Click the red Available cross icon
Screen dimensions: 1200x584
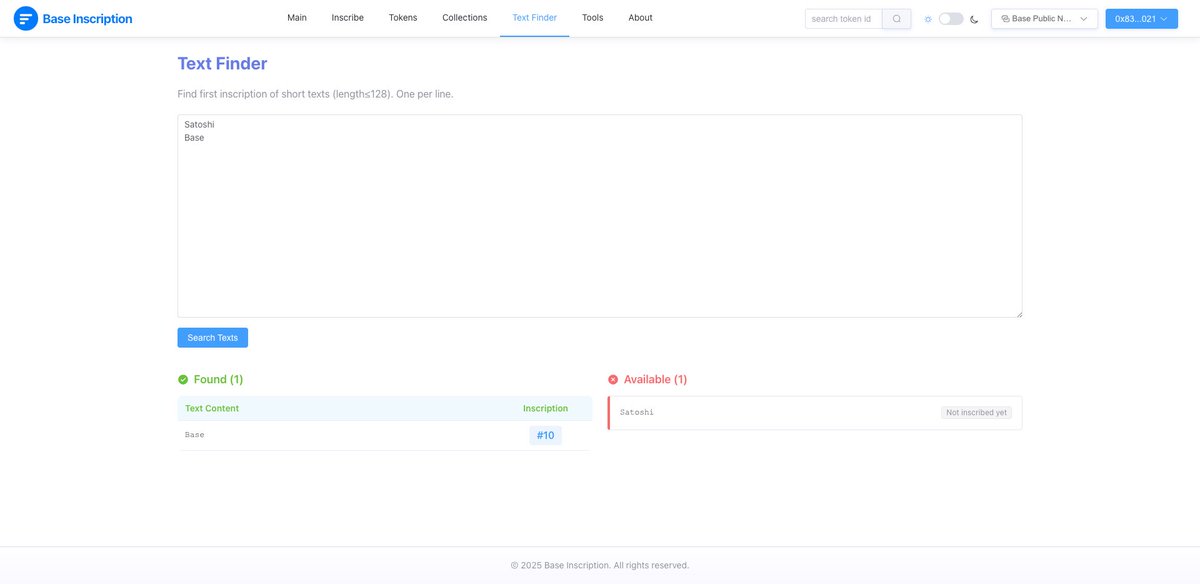click(x=613, y=380)
